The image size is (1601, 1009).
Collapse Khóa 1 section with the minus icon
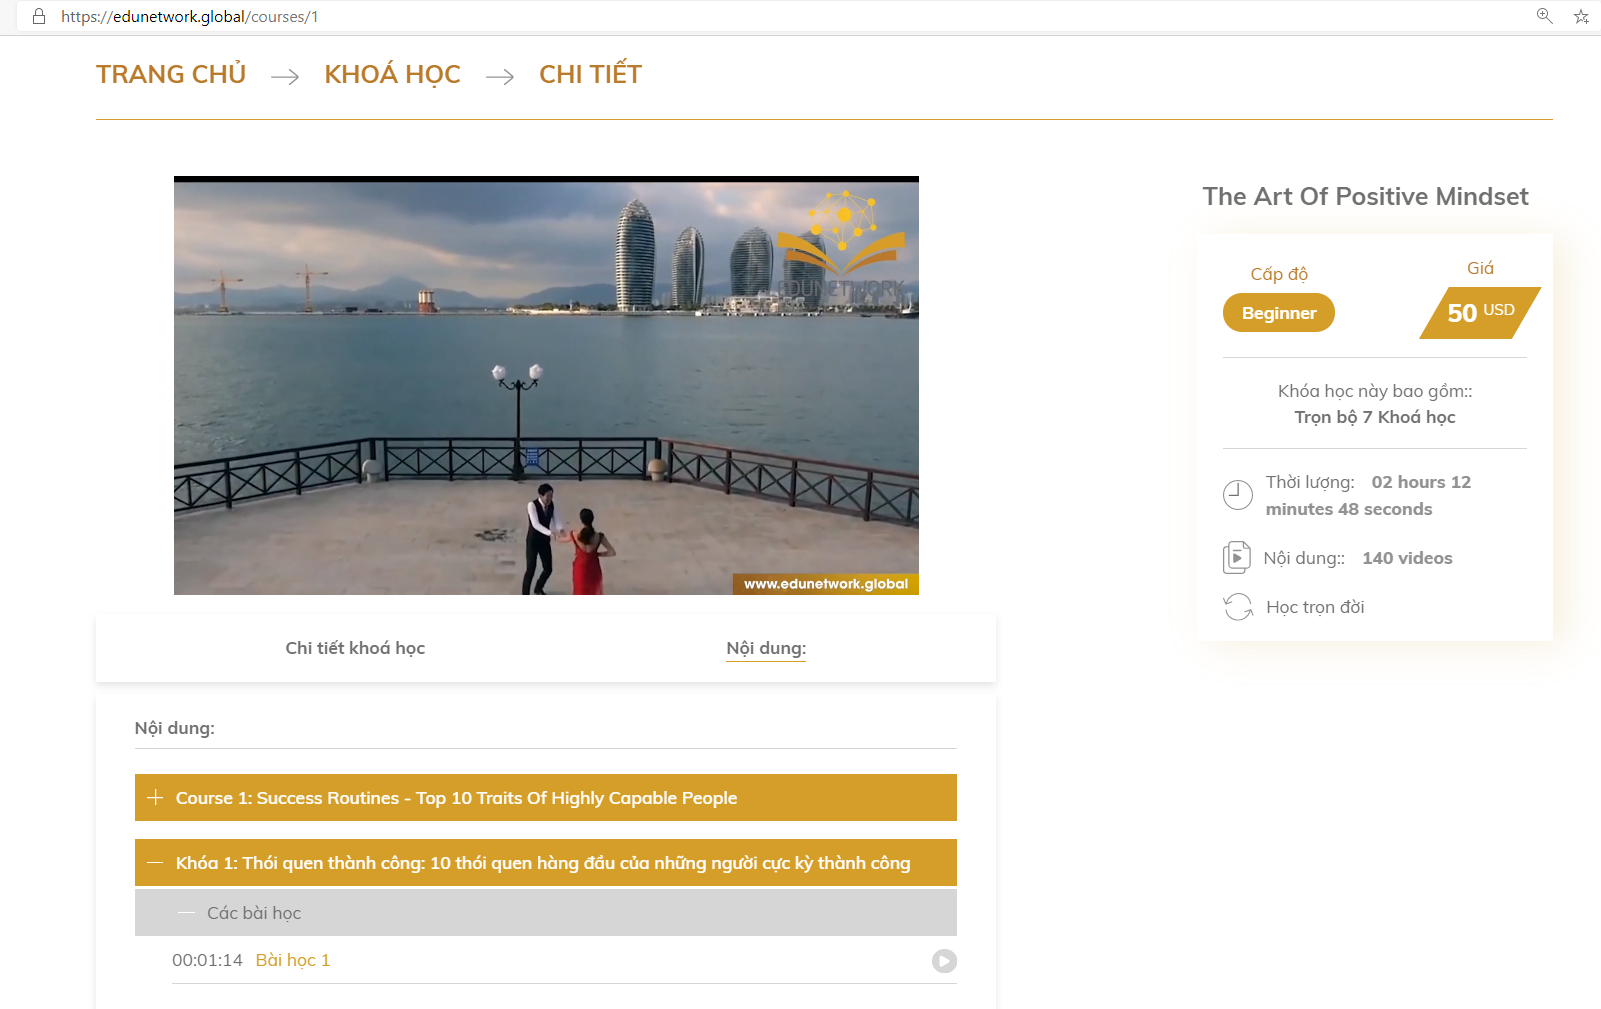click(x=155, y=862)
